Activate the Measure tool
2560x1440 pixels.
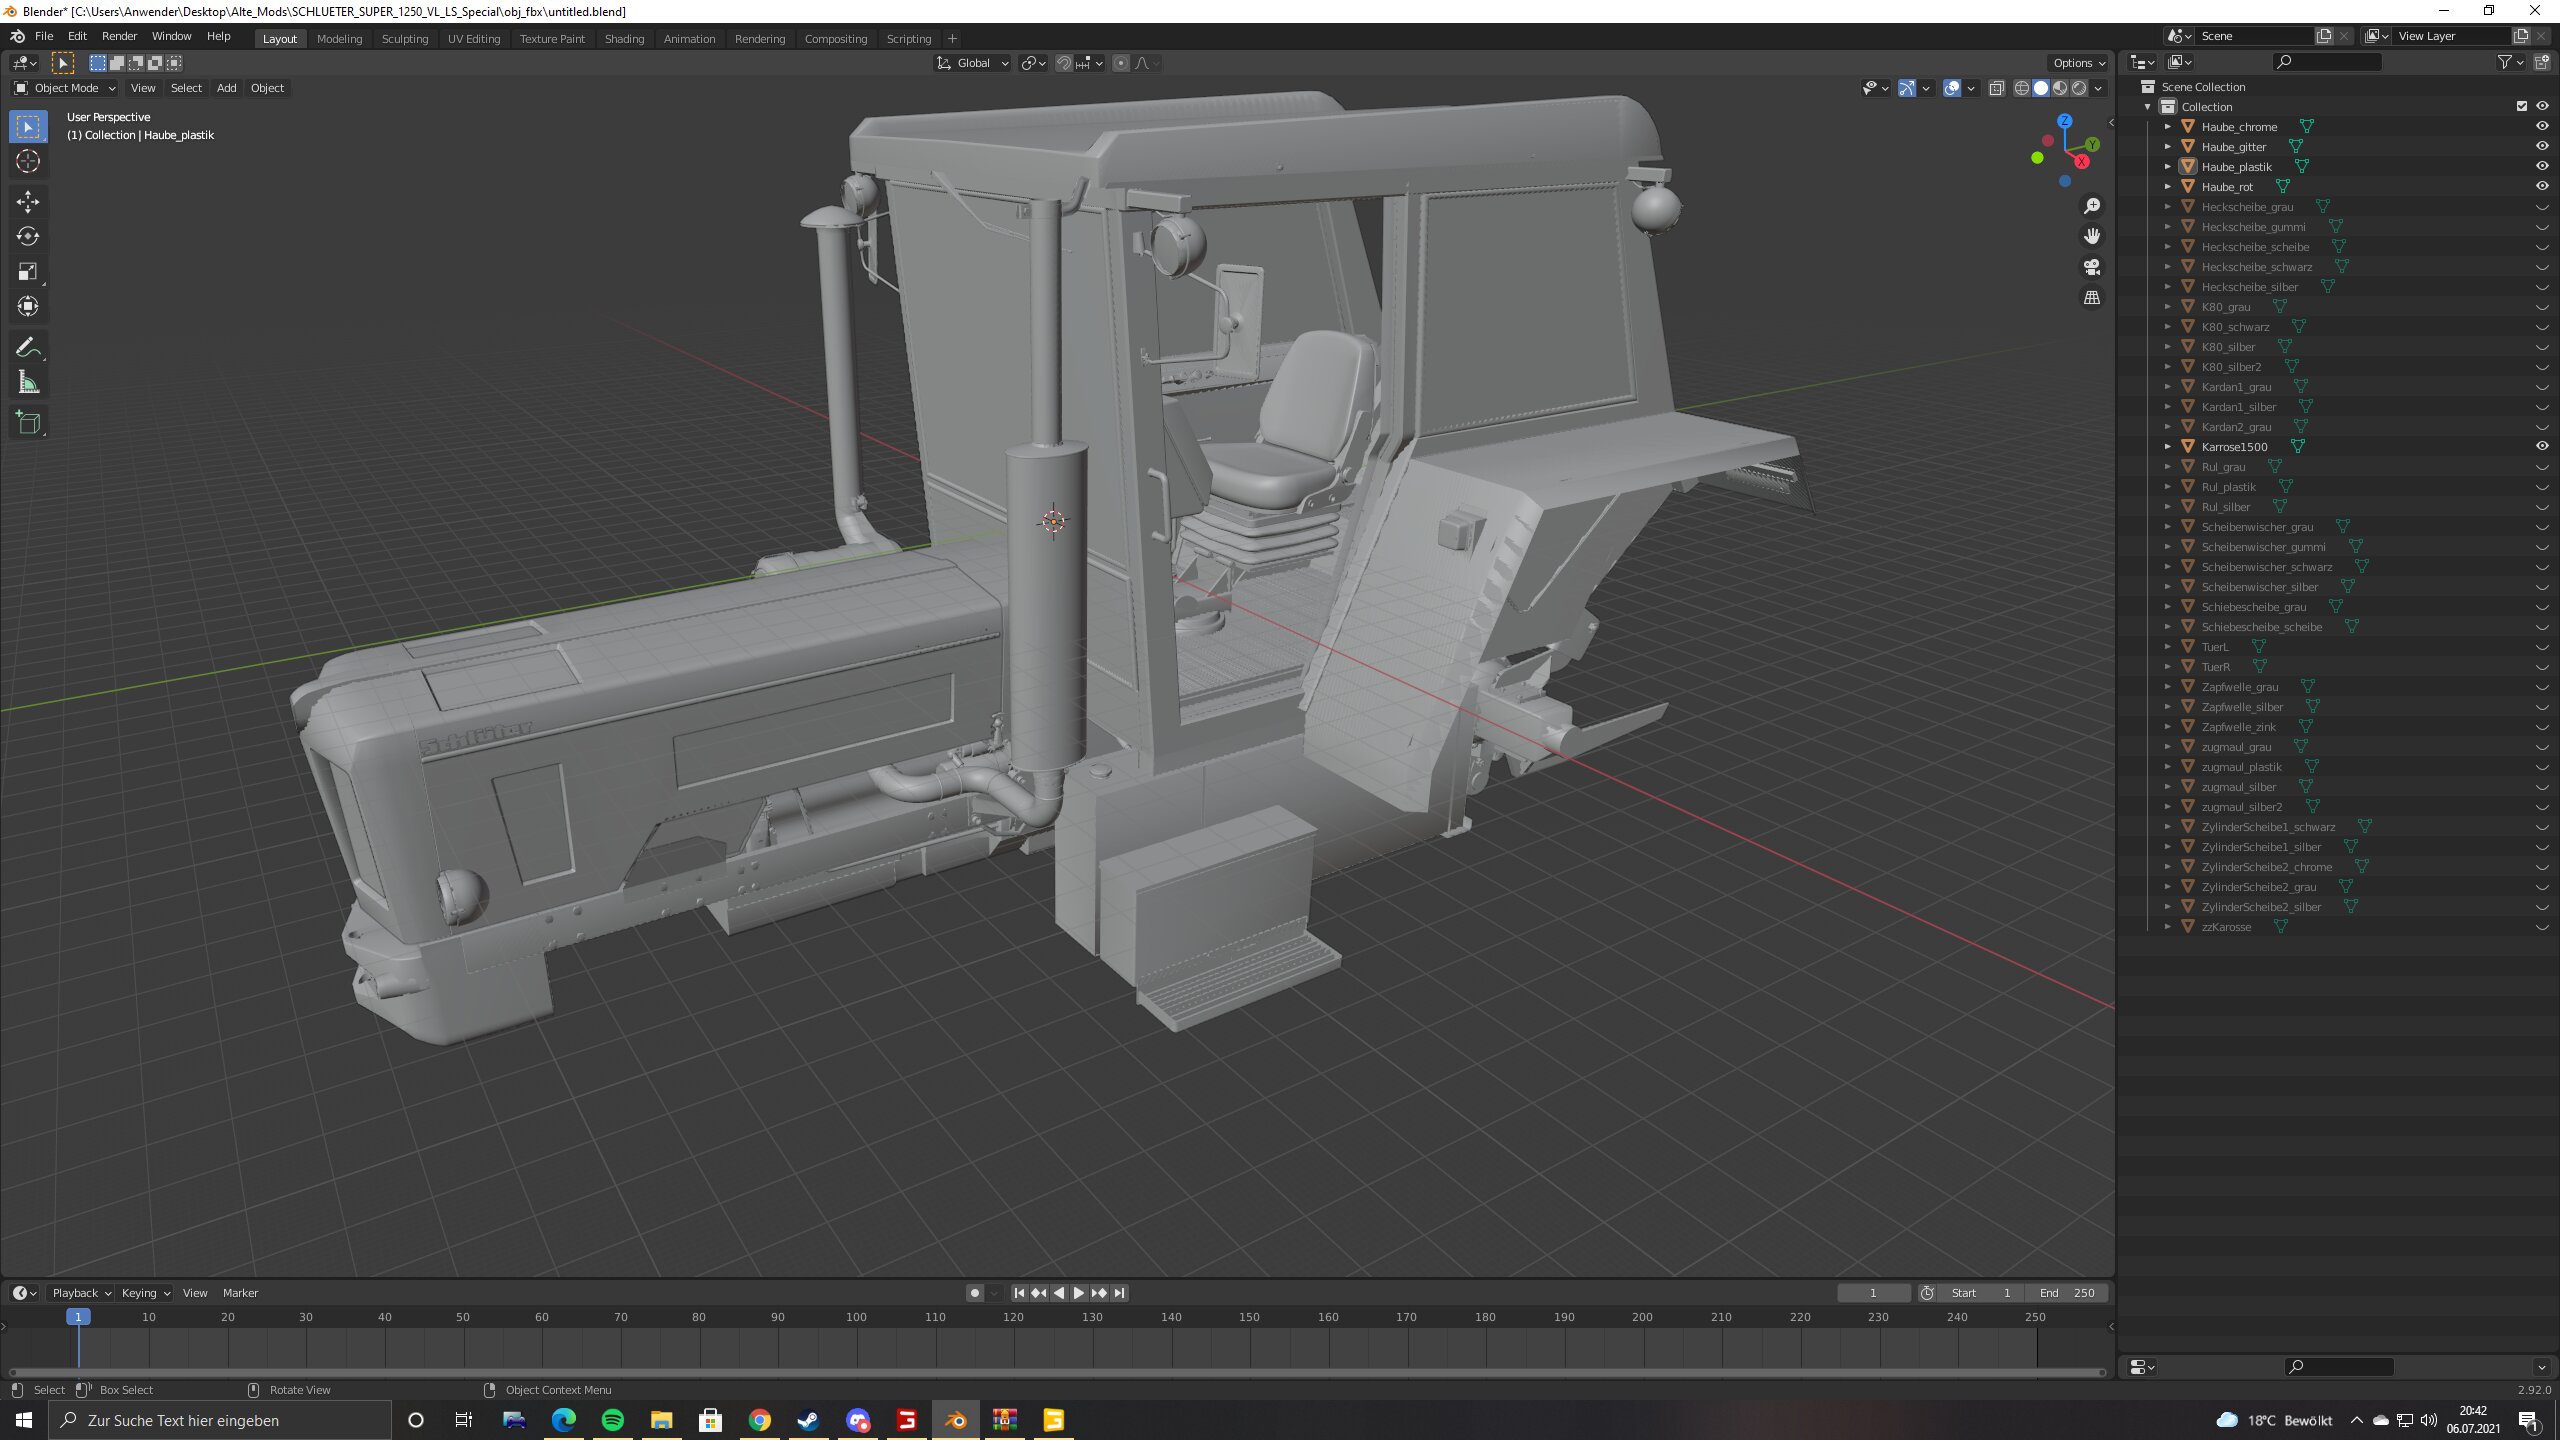click(x=28, y=383)
